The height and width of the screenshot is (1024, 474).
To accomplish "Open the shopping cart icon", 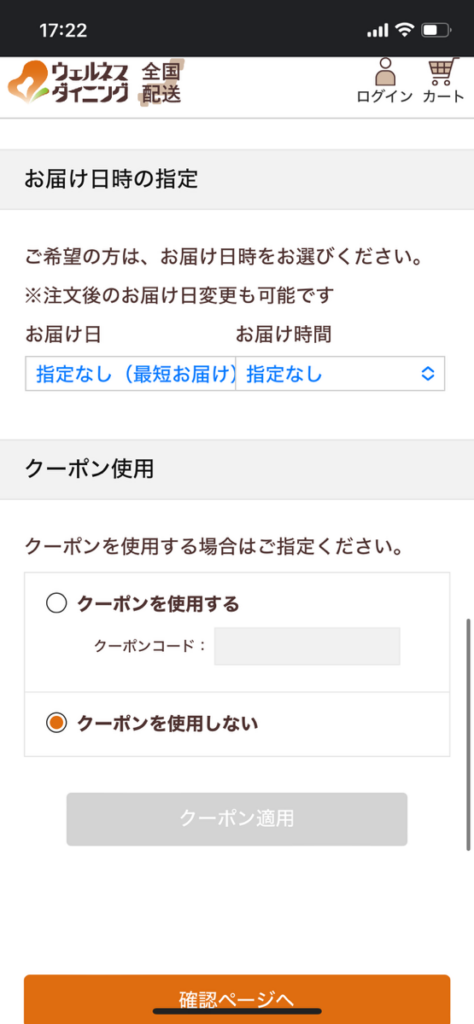I will click(x=443, y=72).
